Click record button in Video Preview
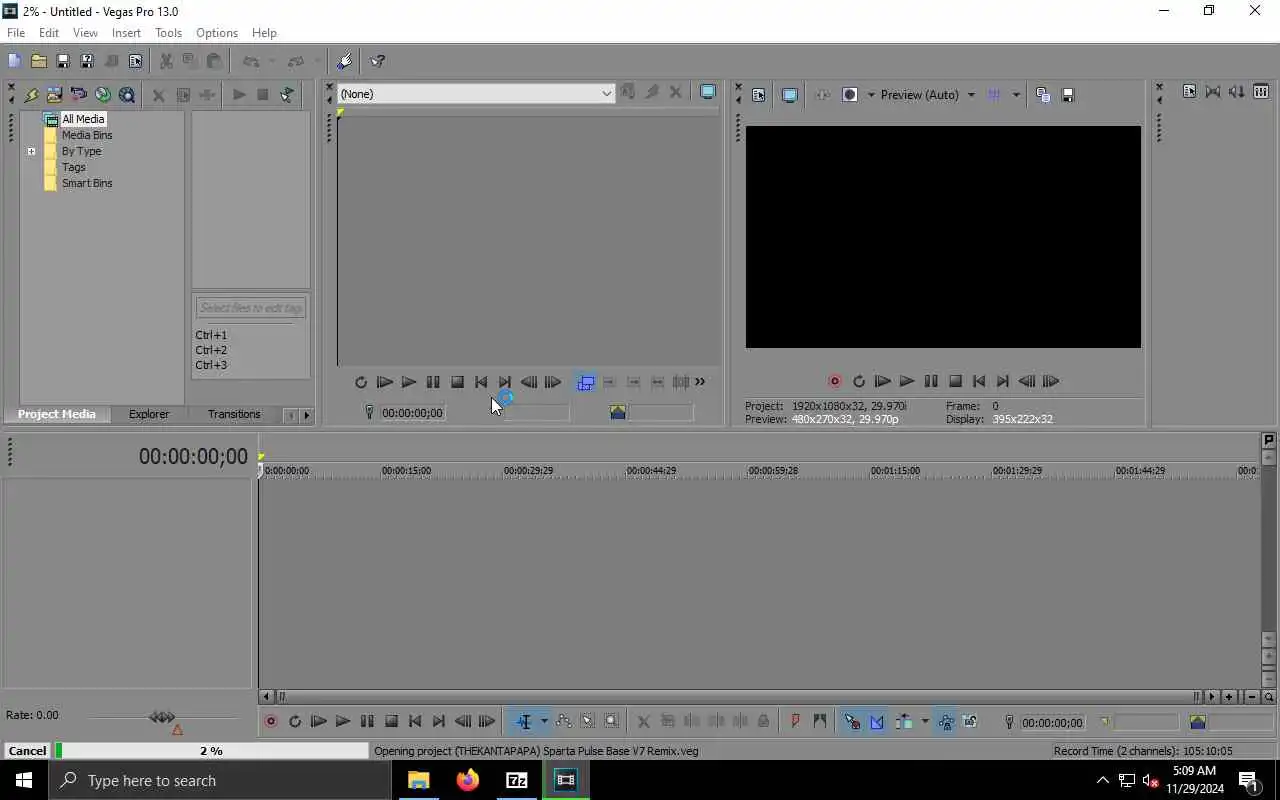Screen dimensions: 1280x800 tap(834, 381)
